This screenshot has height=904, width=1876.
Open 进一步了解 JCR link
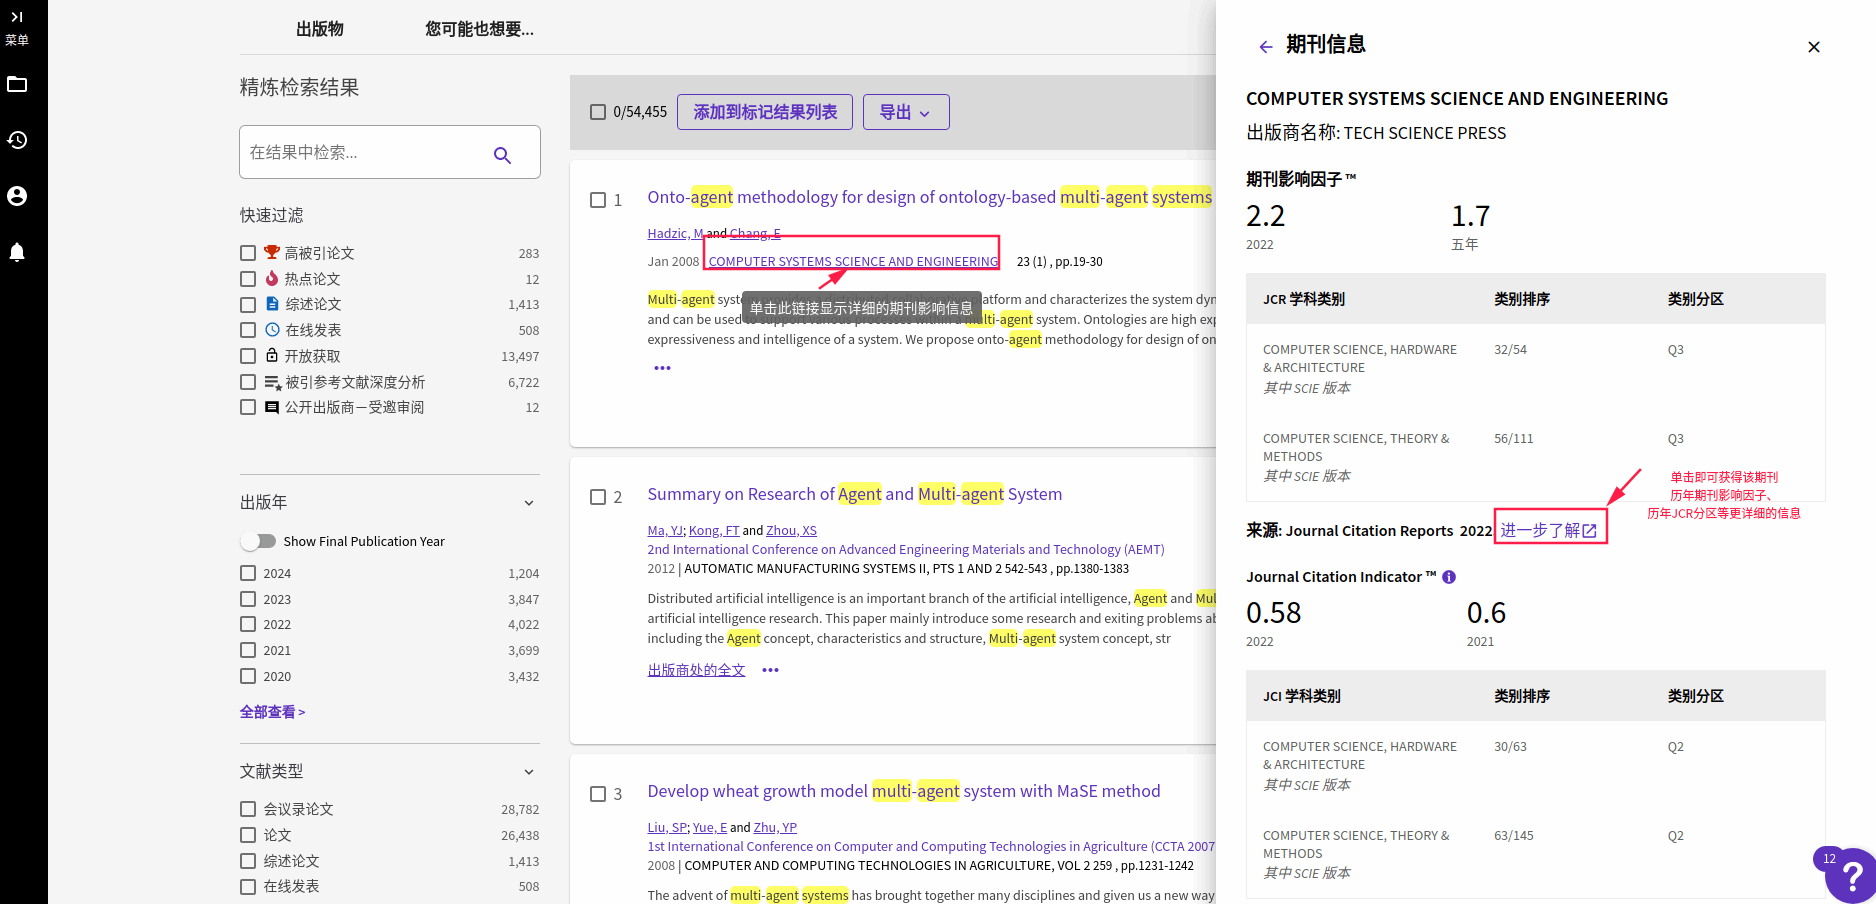[1549, 530]
